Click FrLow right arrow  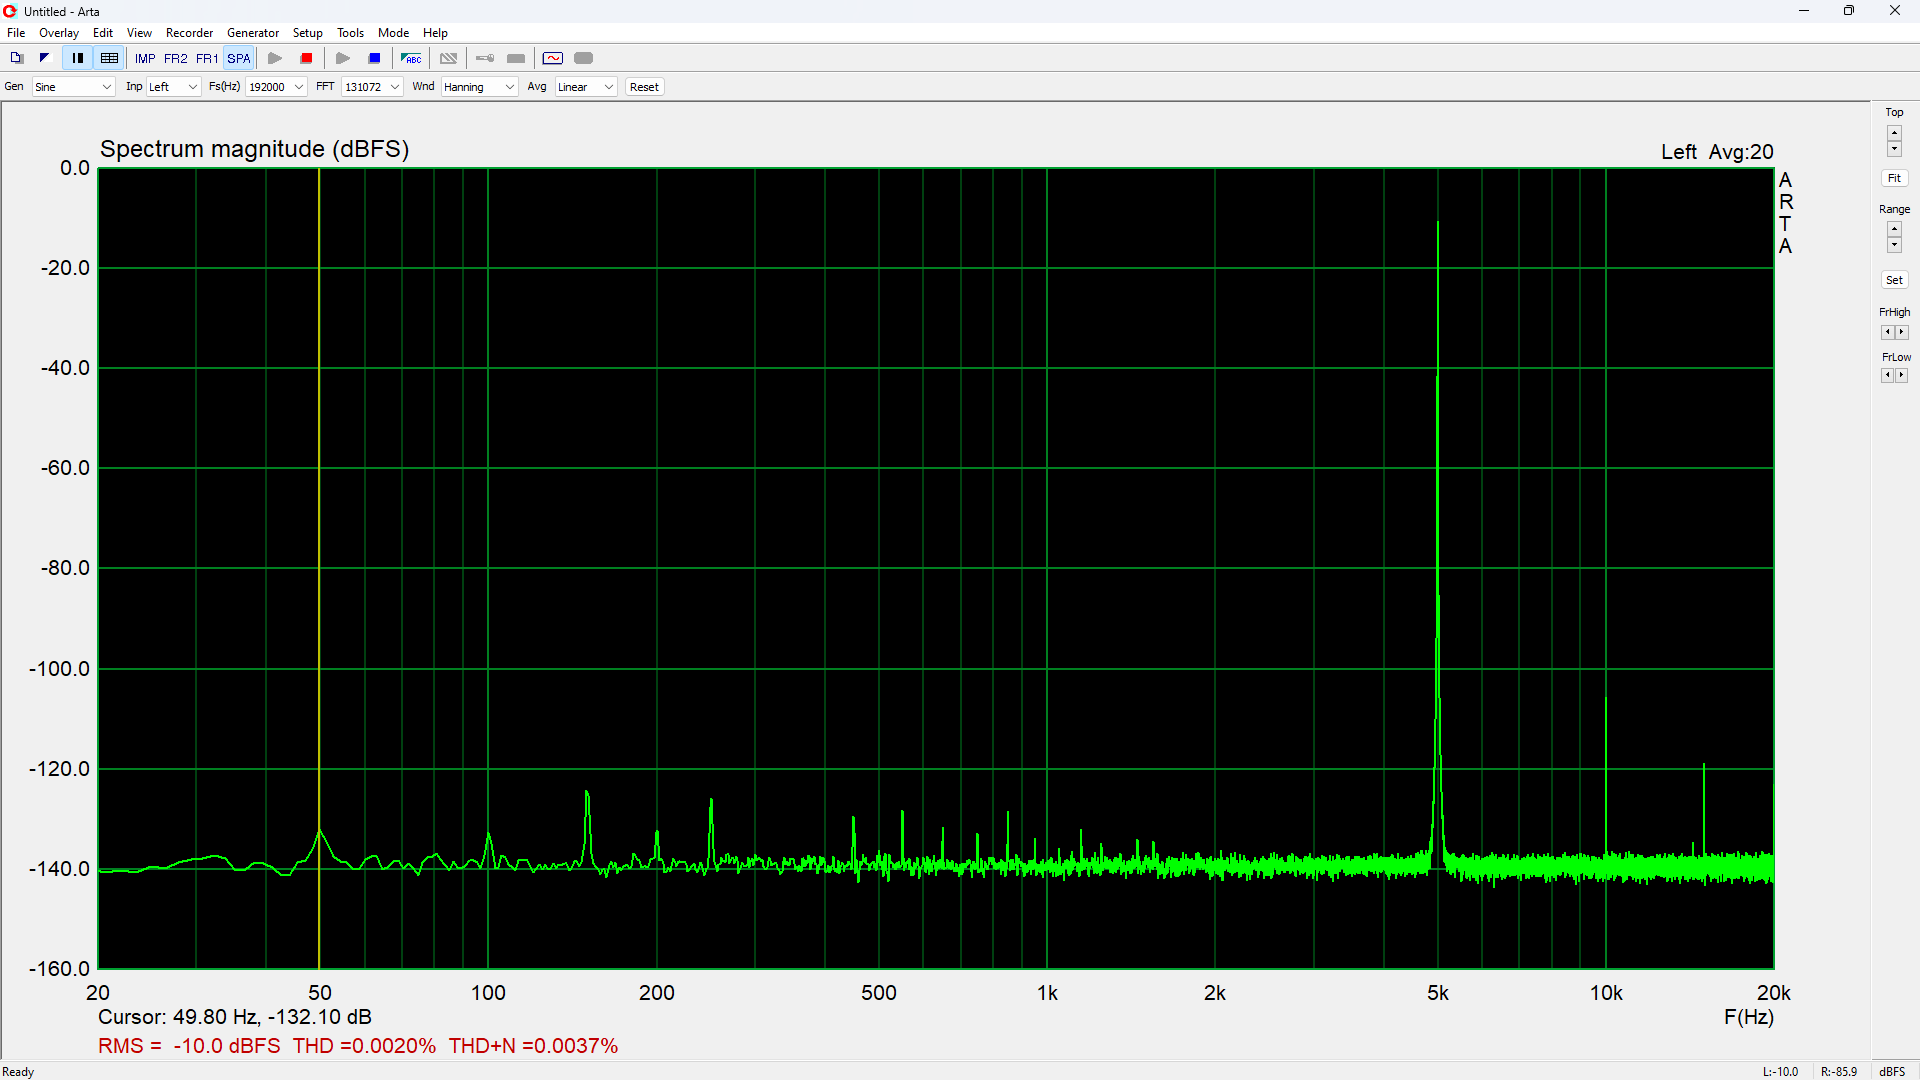point(1902,375)
